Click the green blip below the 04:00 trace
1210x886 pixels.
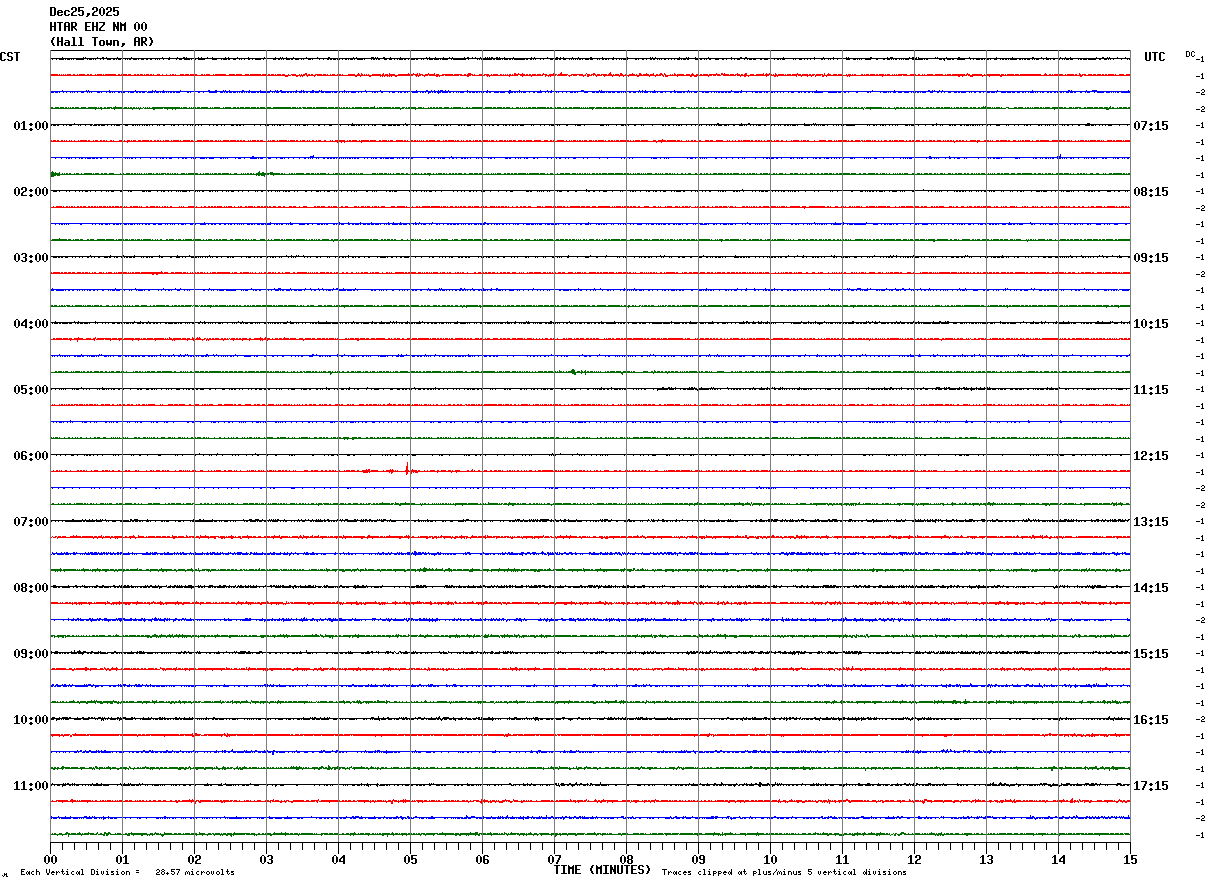pos(573,371)
